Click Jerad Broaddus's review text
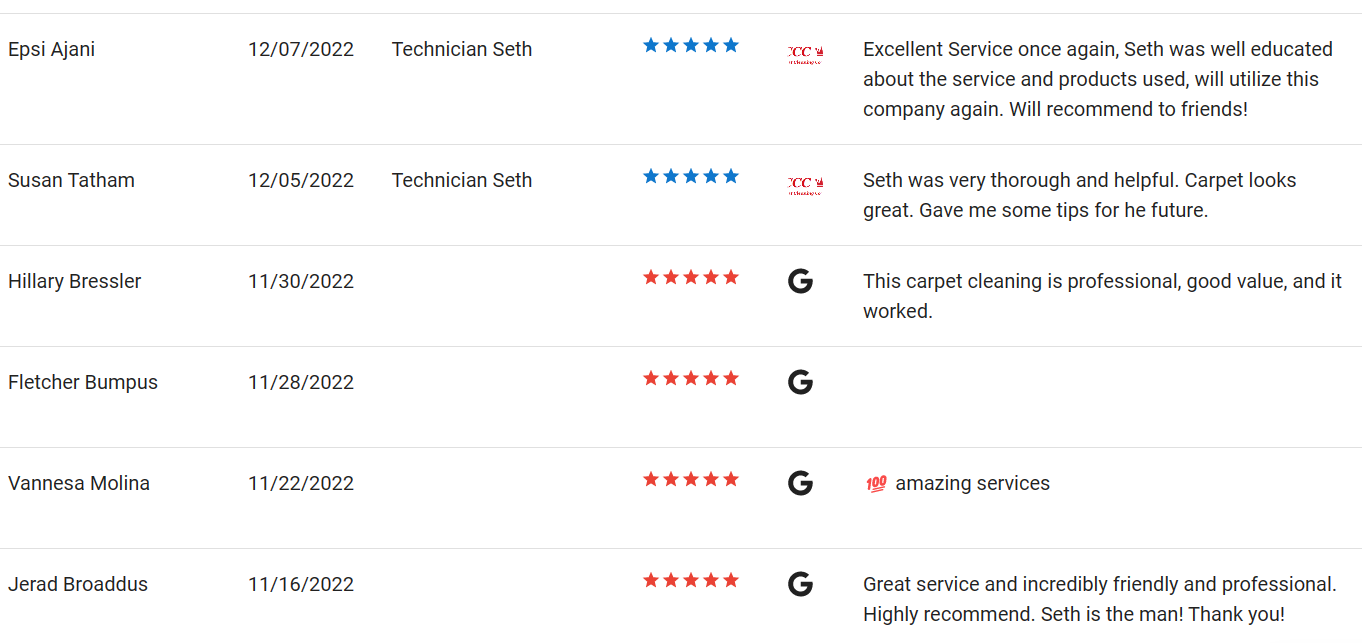1362x643 pixels. pos(1100,599)
